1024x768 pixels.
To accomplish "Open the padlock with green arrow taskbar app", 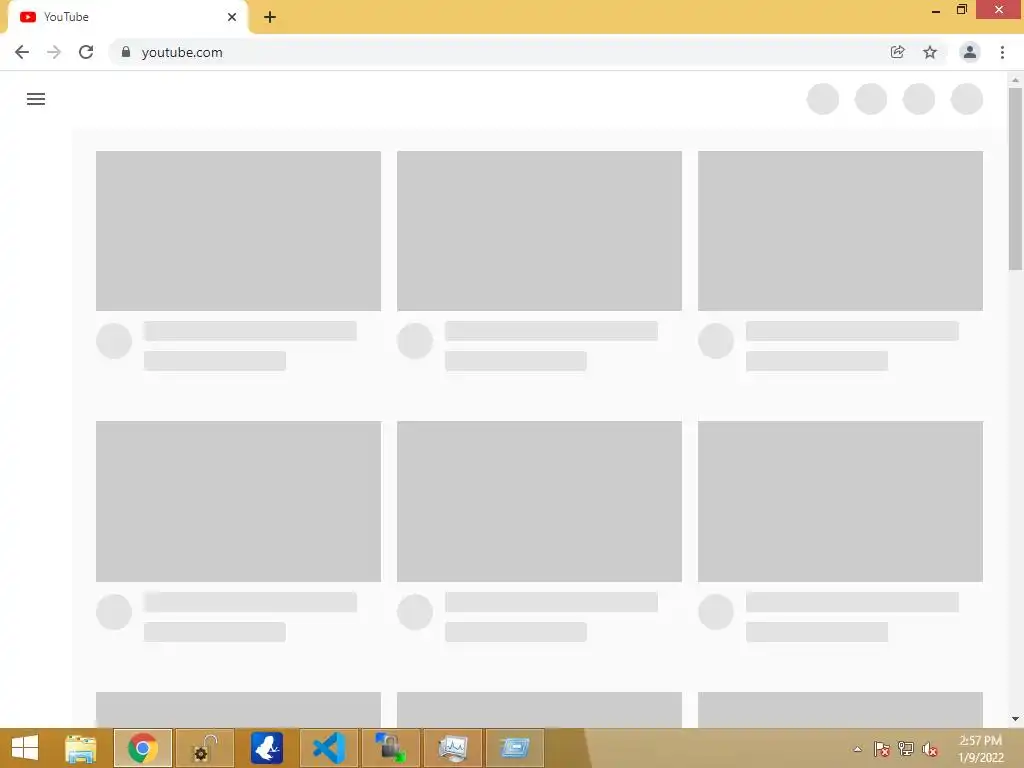I will click(x=391, y=748).
